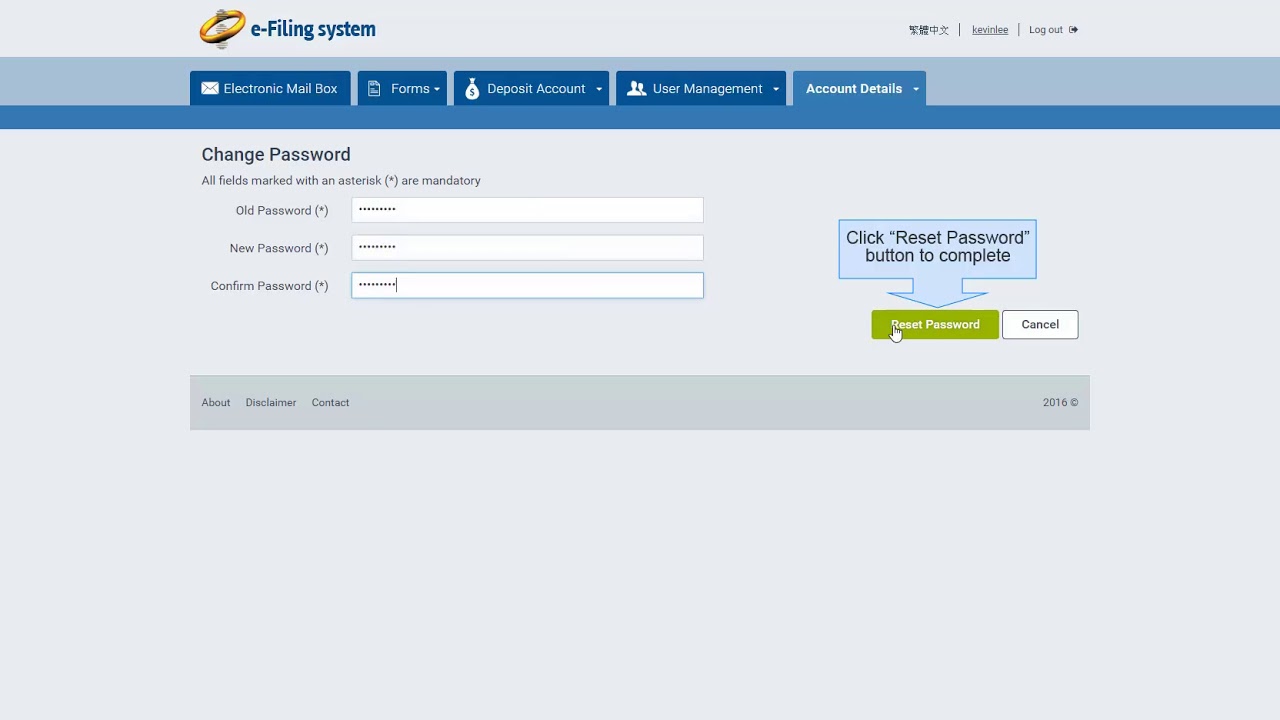Click the users icon on User Management
Image resolution: width=1280 pixels, height=720 pixels.
click(636, 88)
